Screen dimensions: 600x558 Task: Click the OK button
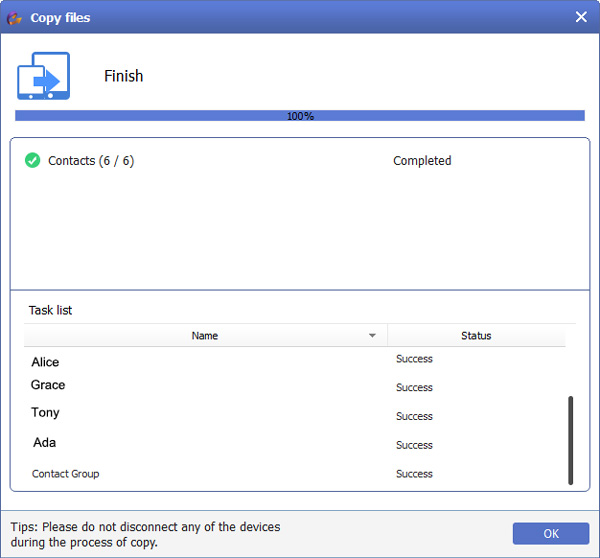pyautogui.click(x=550, y=534)
